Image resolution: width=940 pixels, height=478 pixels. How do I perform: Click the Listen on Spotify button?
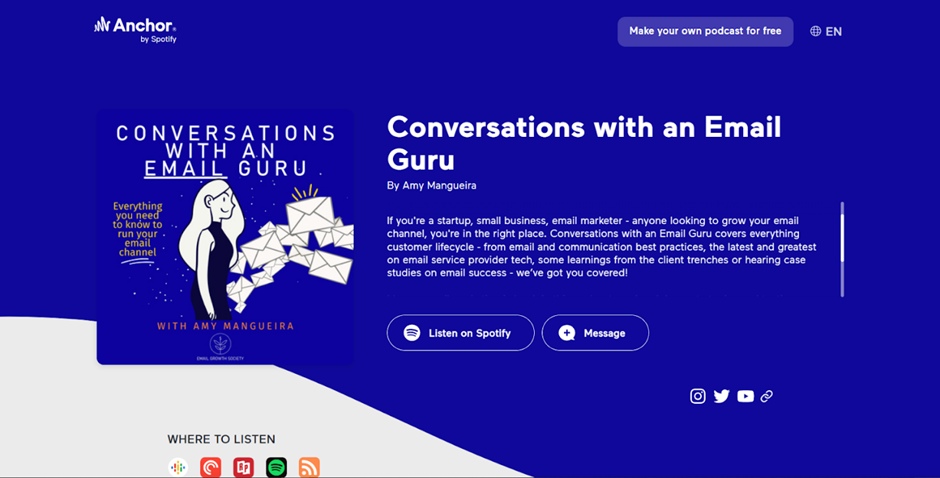click(x=460, y=333)
